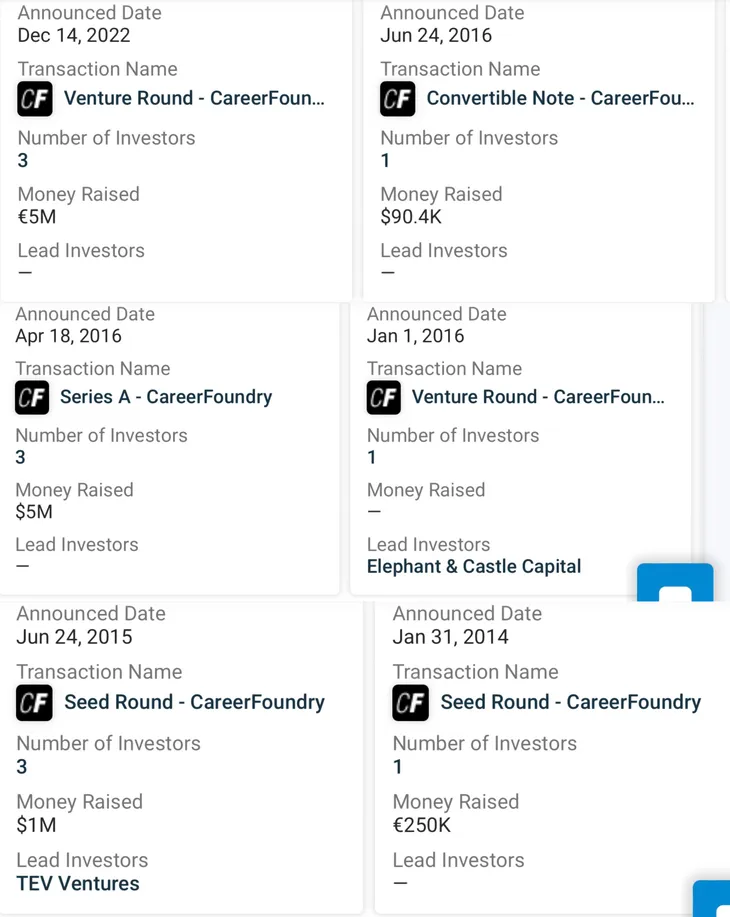Open Seed Round link announced Jan 31, 2014
Viewport: 730px width, 917px height.
(570, 702)
